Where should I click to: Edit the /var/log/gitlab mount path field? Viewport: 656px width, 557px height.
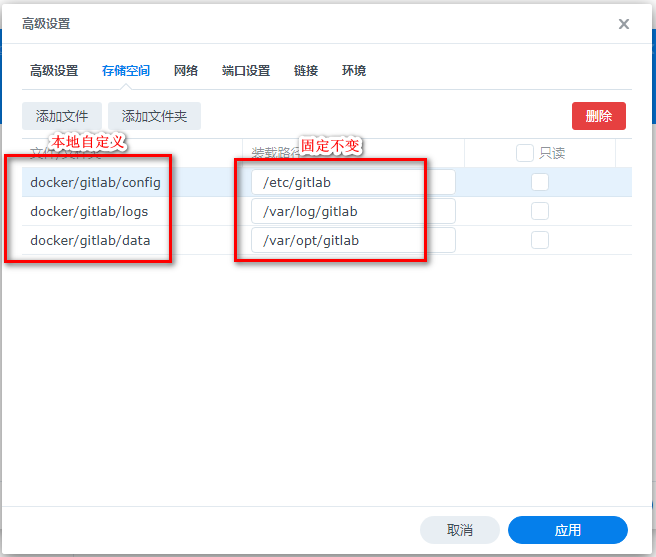pos(353,211)
